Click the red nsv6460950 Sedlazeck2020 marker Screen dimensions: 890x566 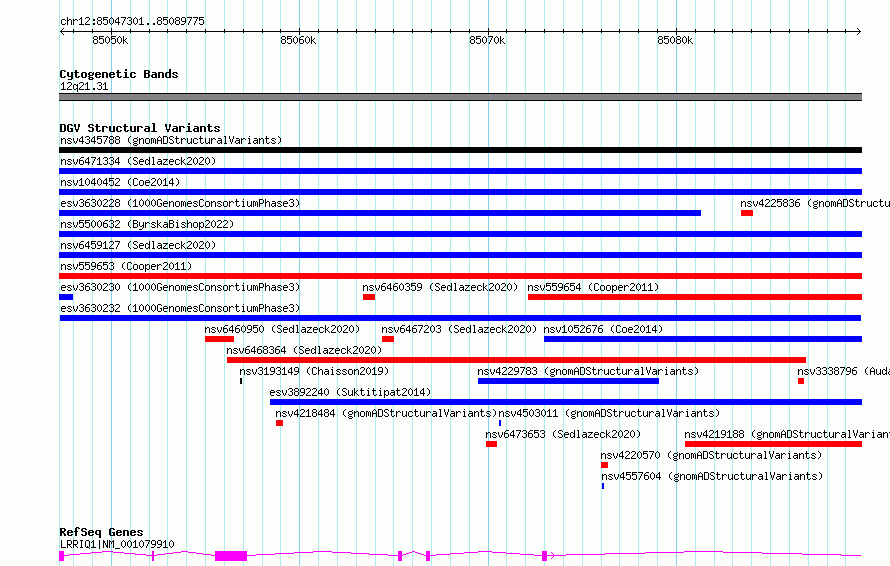220,339
